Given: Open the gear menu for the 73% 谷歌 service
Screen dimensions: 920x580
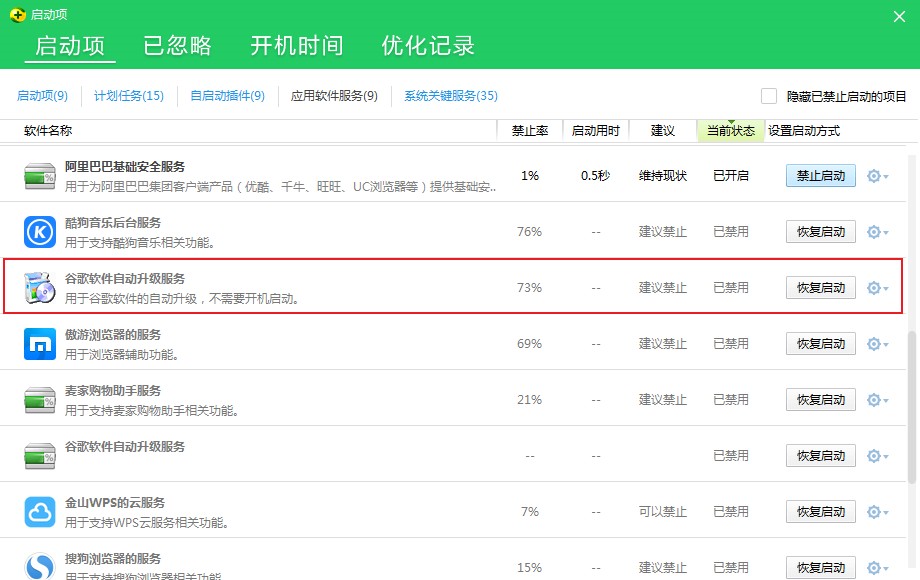Looking at the screenshot, I should pyautogui.click(x=878, y=288).
